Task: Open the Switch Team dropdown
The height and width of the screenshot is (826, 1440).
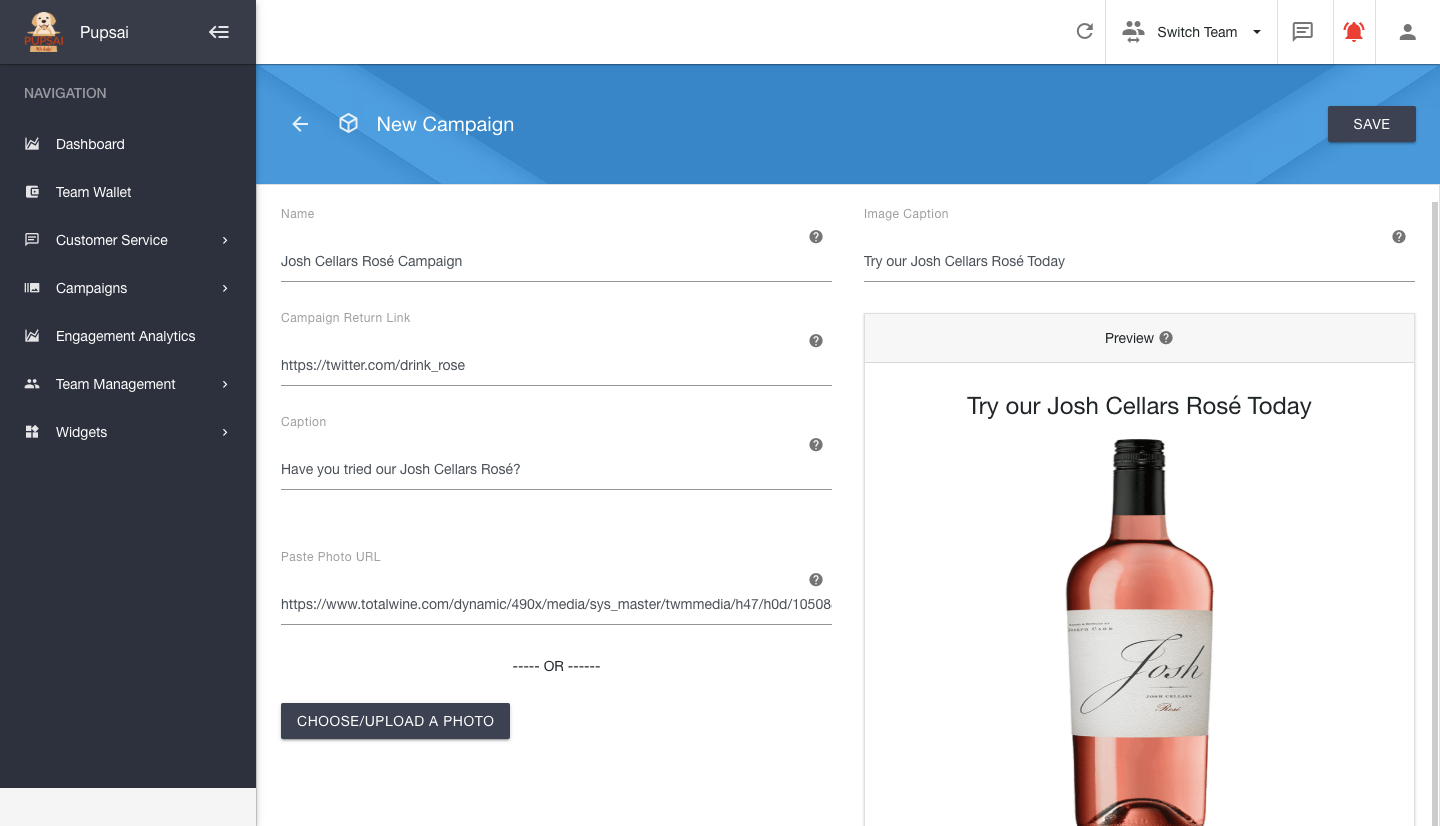Action: click(1192, 32)
